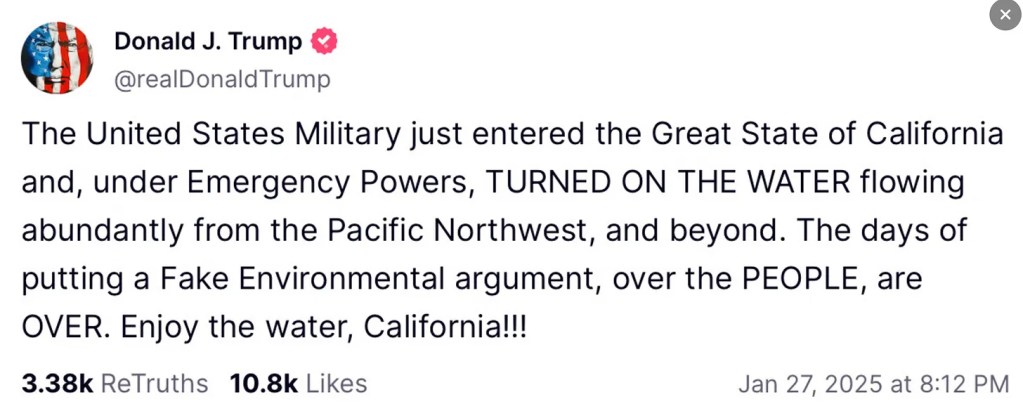View the 10.8k Likes list
Image resolution: width=1023 pixels, height=418 pixels.
tap(298, 383)
